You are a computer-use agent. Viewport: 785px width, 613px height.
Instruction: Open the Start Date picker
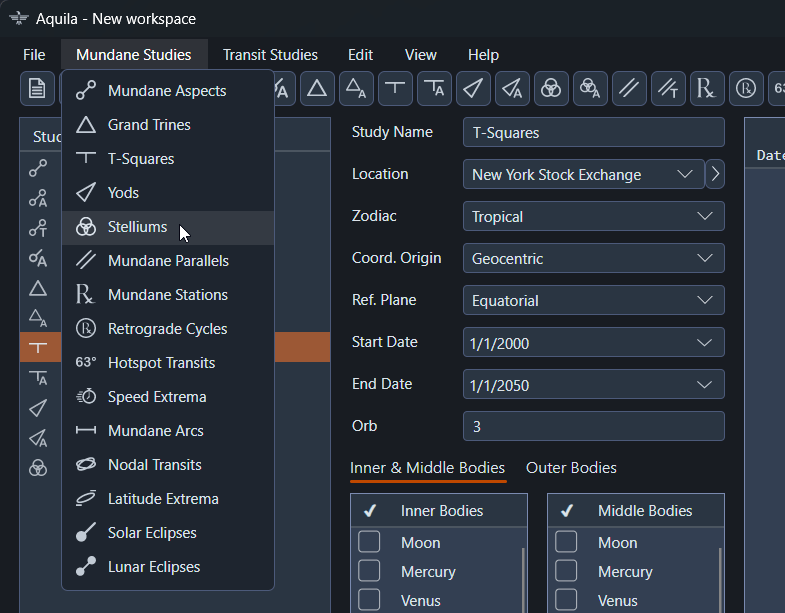pyautogui.click(x=594, y=343)
